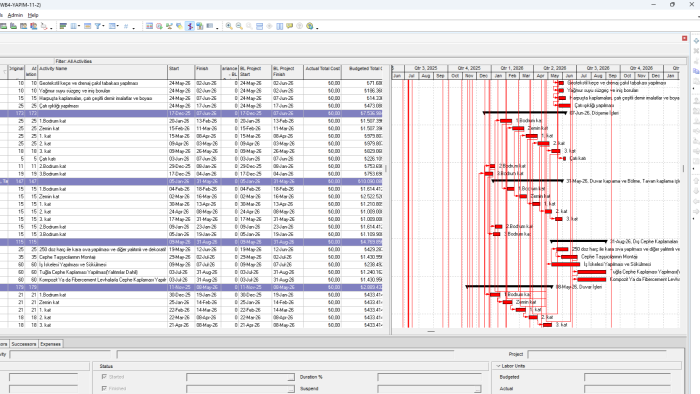Click the Qtr 4, 2025 timescale header
700x394 pixels.
pyautogui.click(x=469, y=68)
